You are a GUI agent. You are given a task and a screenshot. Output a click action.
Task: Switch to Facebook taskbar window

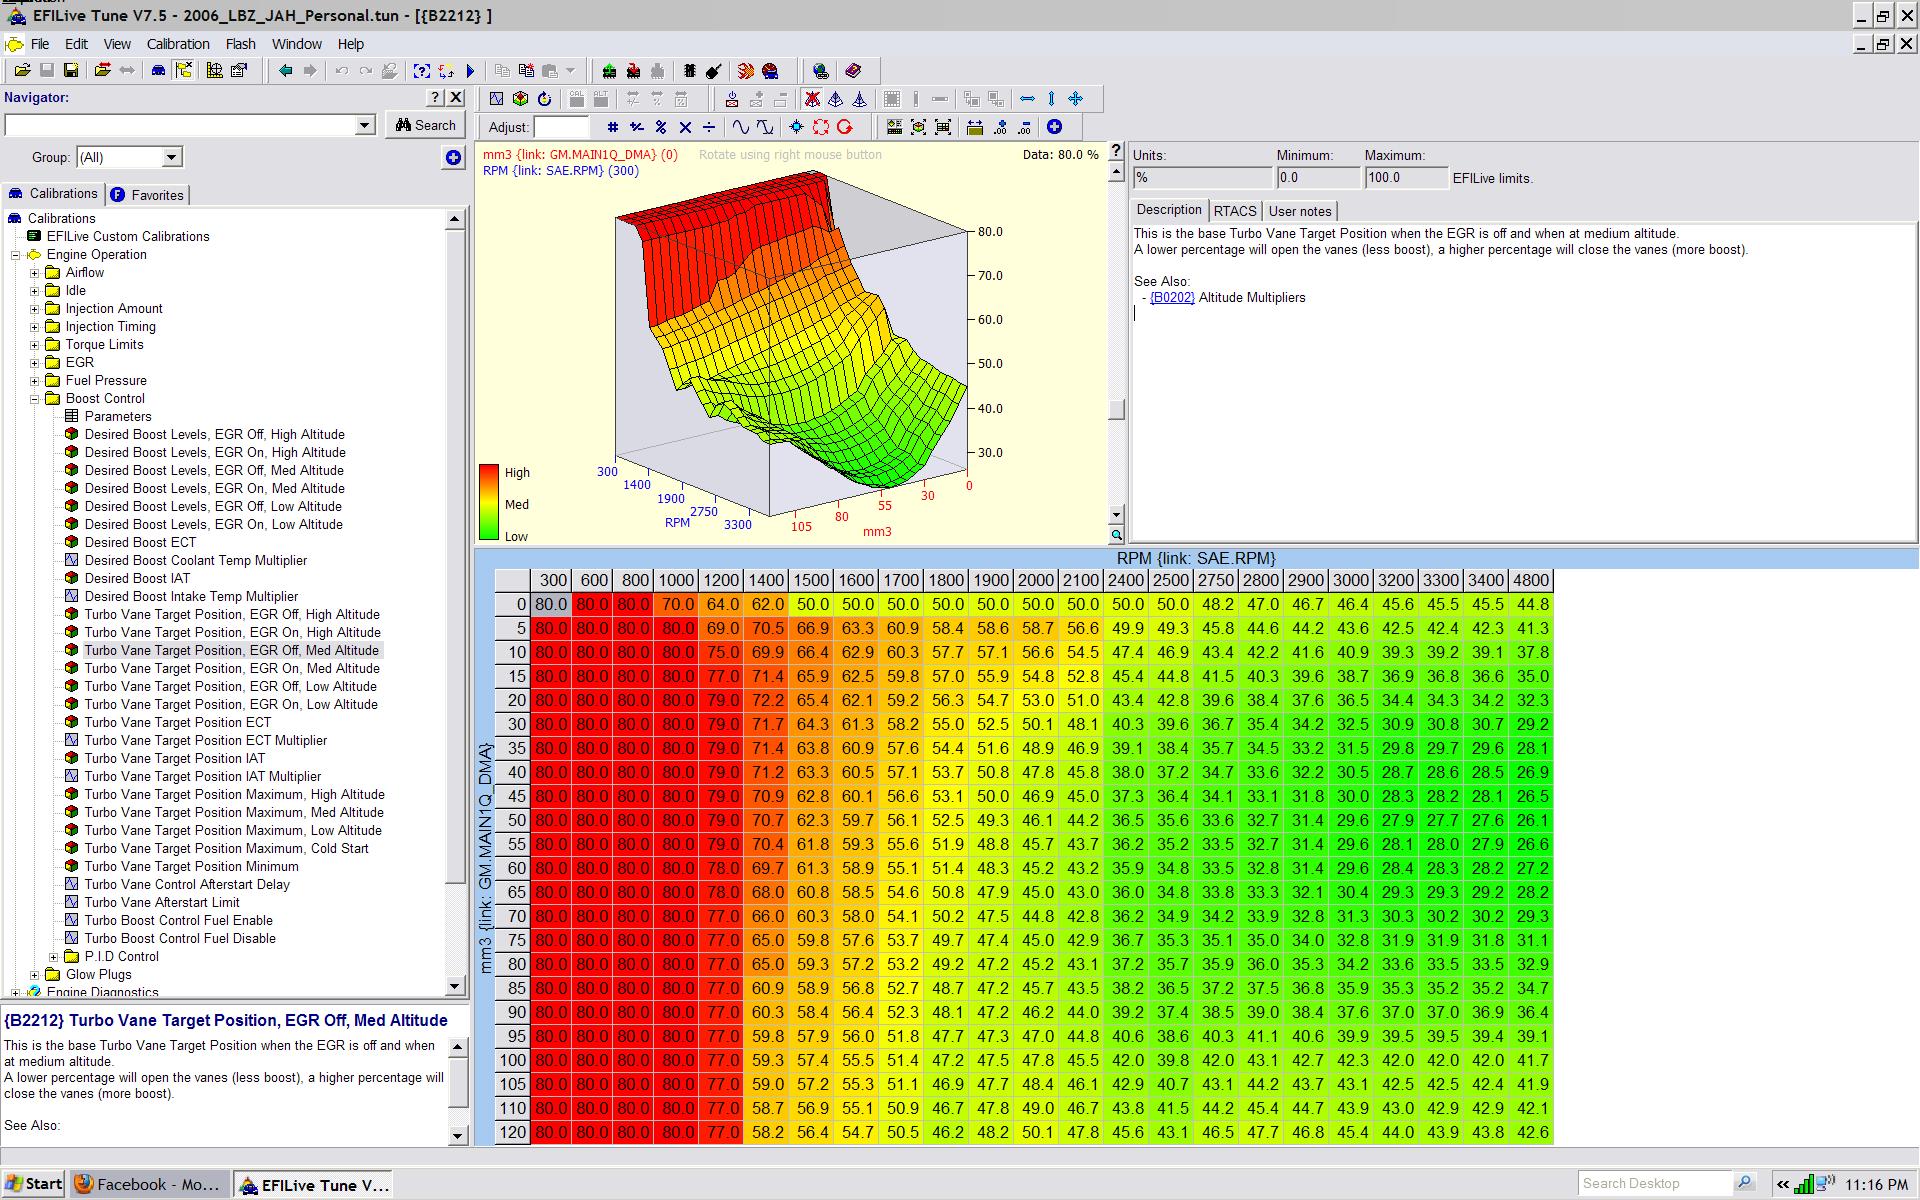[150, 1184]
